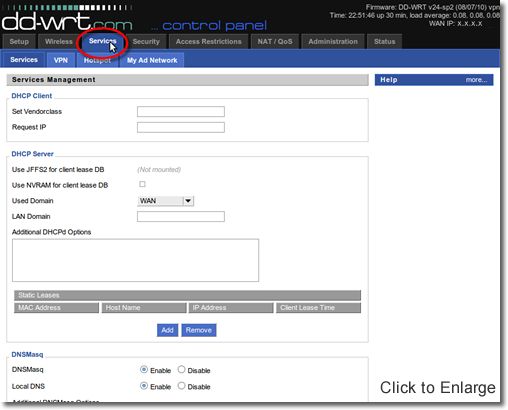Toggle Use NVRAM for client lease DB checkbox
The height and width of the screenshot is (410, 508).
(142, 184)
